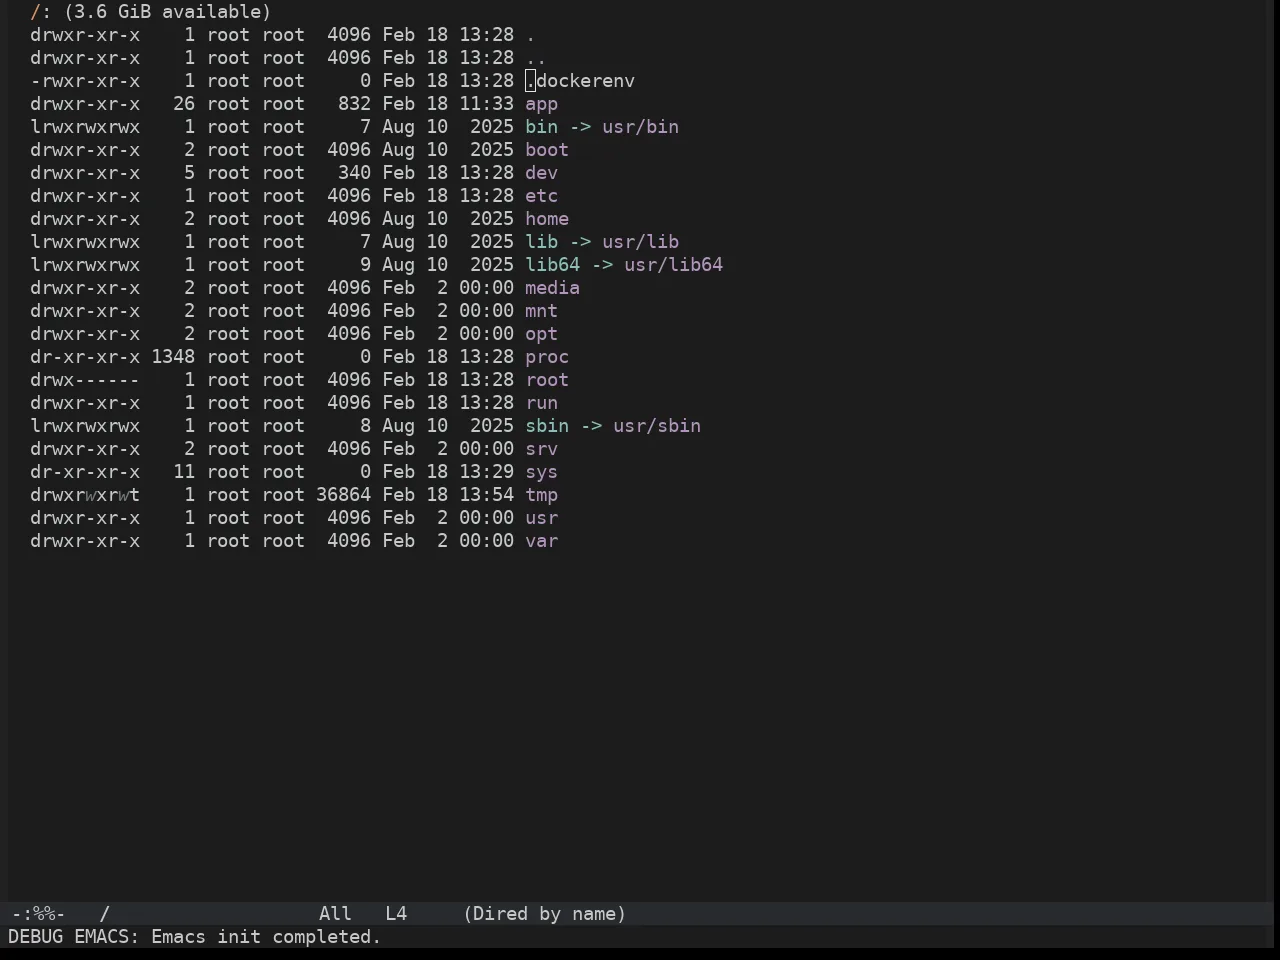Open the media directory
This screenshot has height=960, width=1280.
click(x=552, y=288)
